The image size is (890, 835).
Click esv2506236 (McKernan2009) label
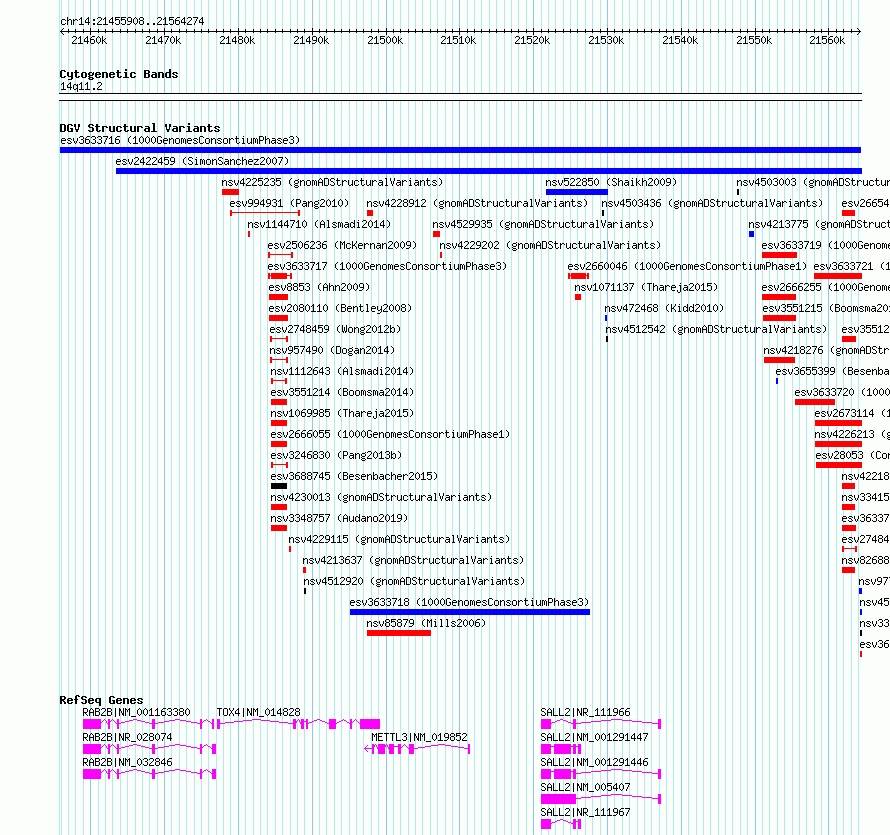tap(342, 245)
